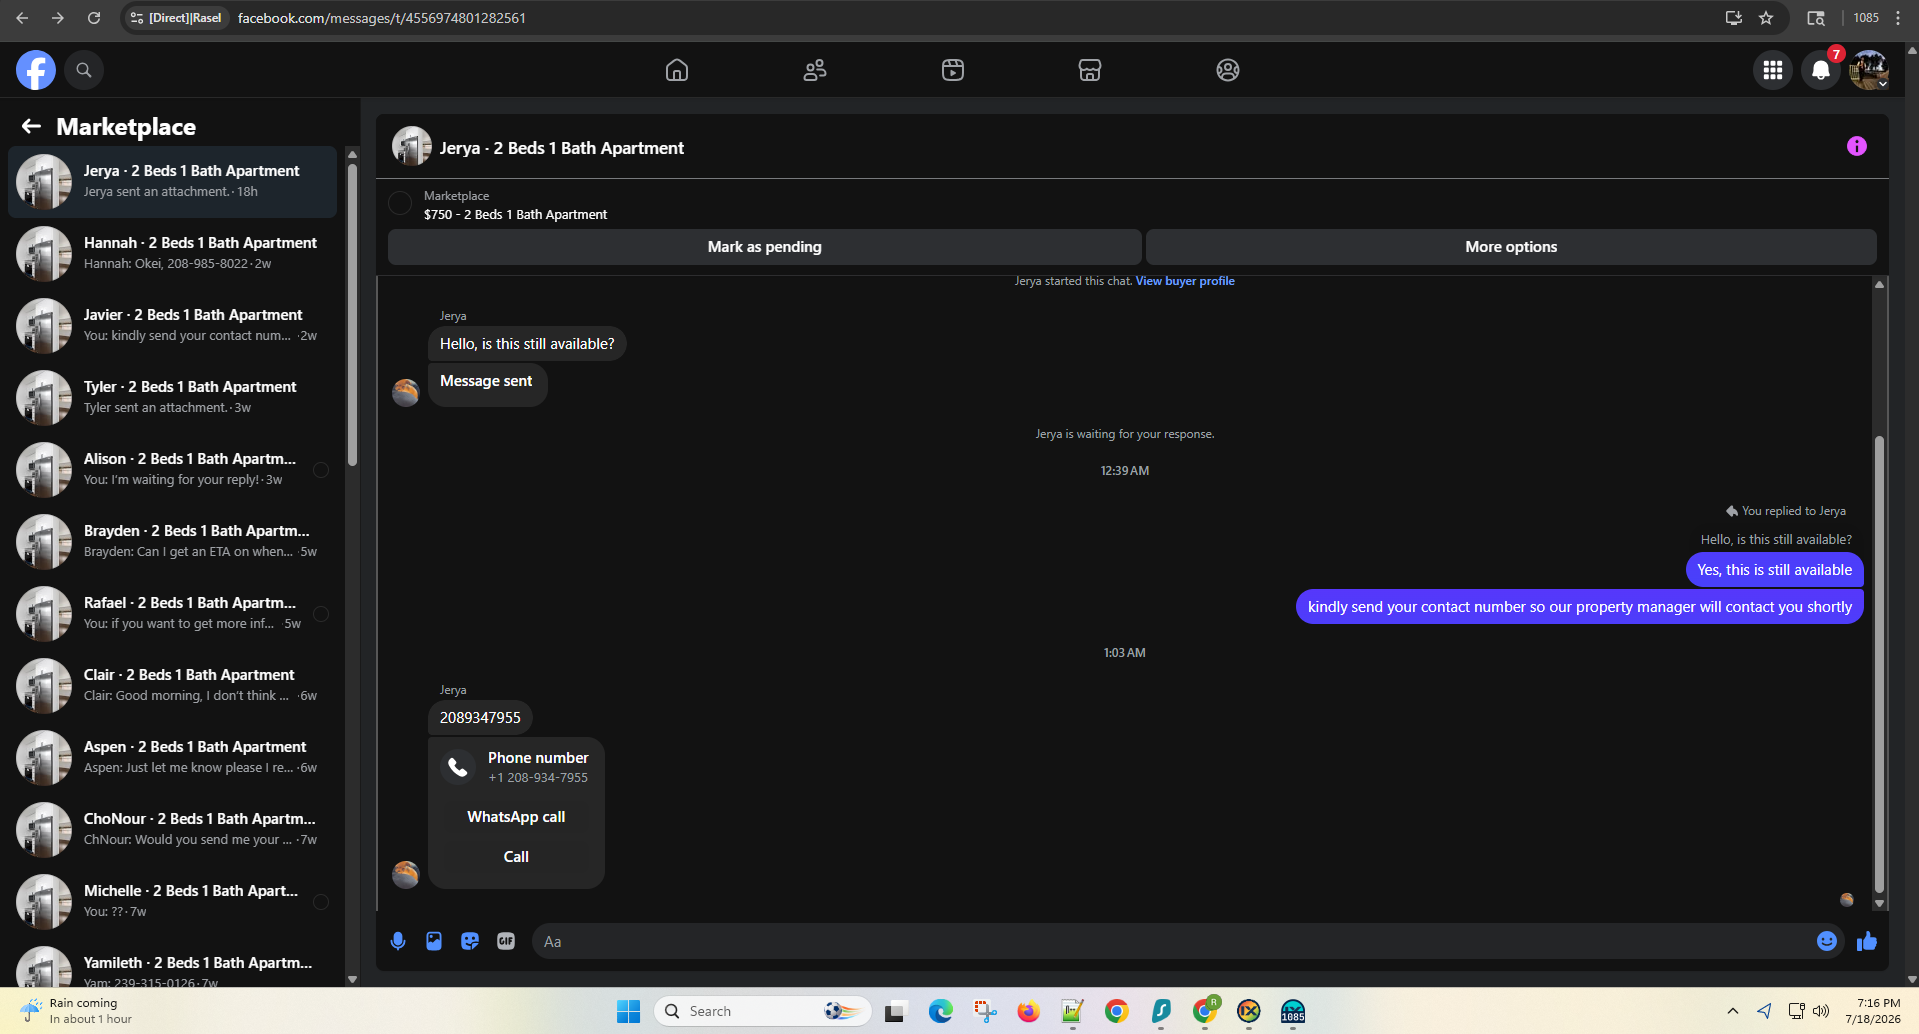Choose a GIF icon
Screen dimensions: 1919x1034
pyautogui.click(x=506, y=941)
